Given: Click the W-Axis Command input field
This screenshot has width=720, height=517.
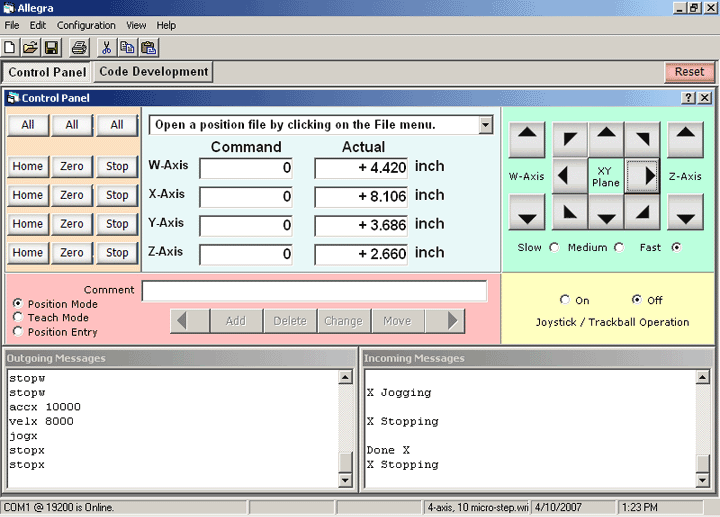Looking at the screenshot, I should coord(246,168).
